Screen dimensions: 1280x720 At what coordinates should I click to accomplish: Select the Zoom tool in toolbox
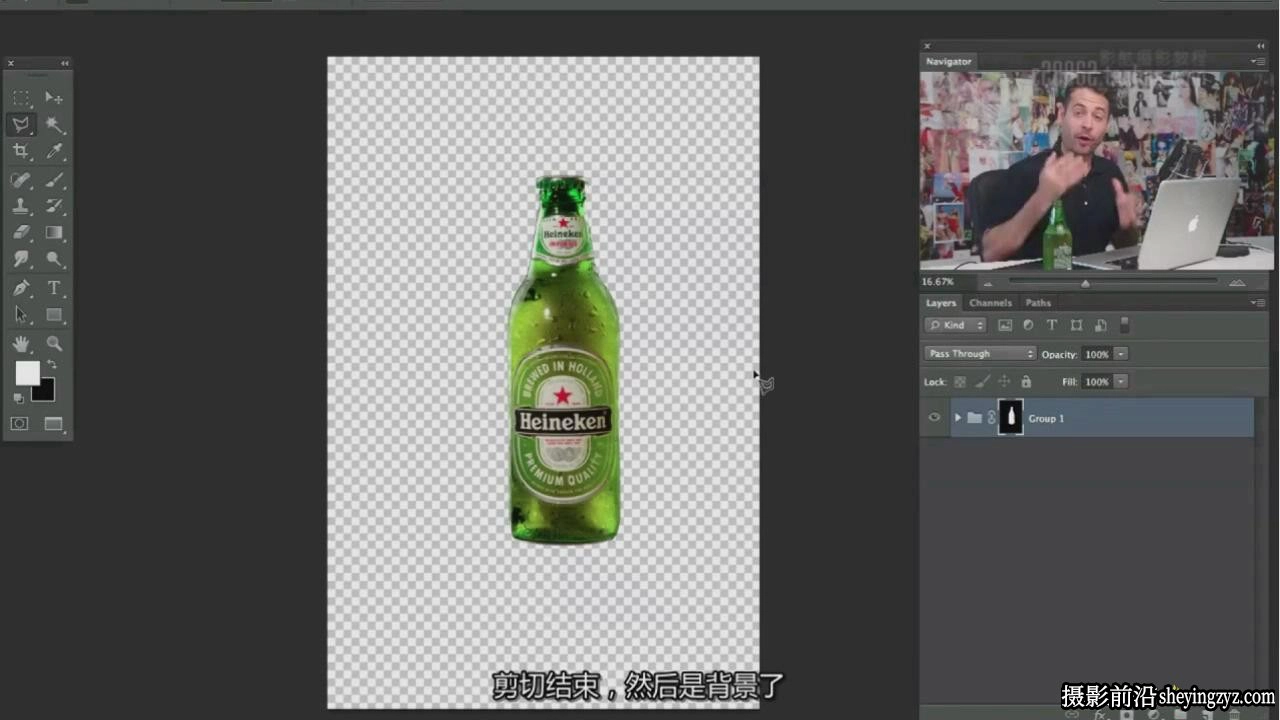54,343
